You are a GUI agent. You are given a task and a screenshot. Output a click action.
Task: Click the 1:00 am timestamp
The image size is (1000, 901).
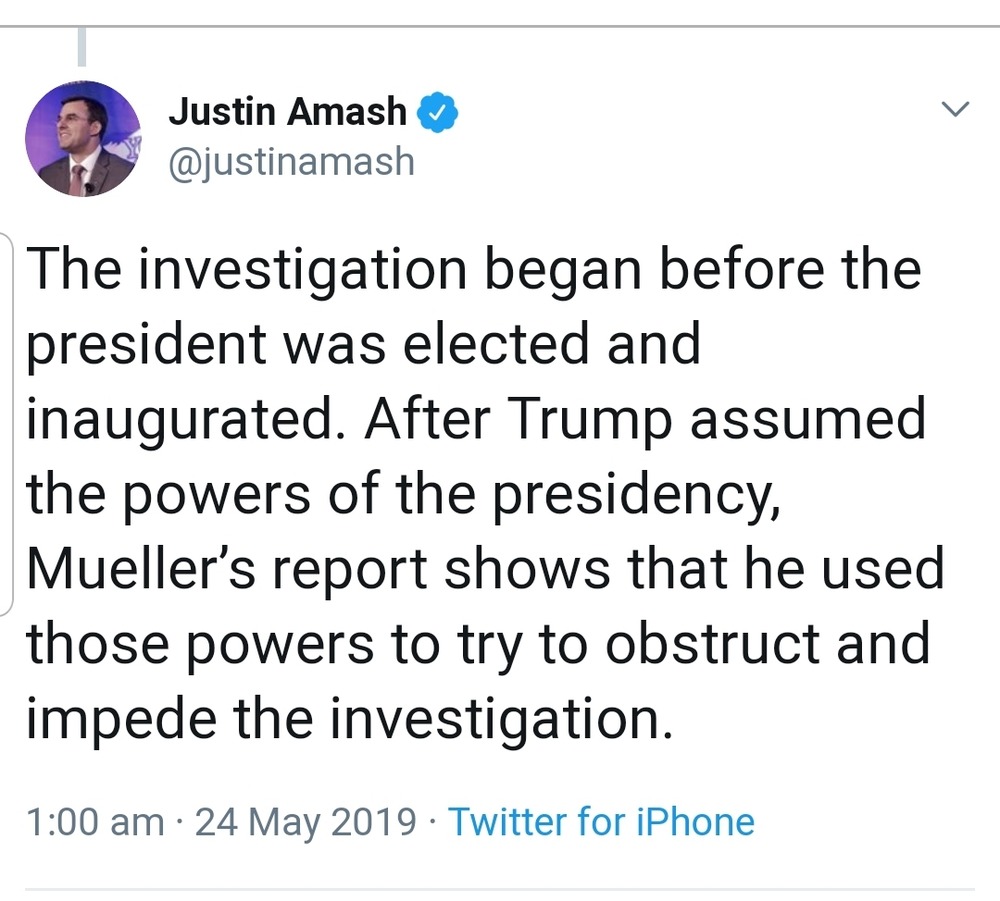pos(96,822)
